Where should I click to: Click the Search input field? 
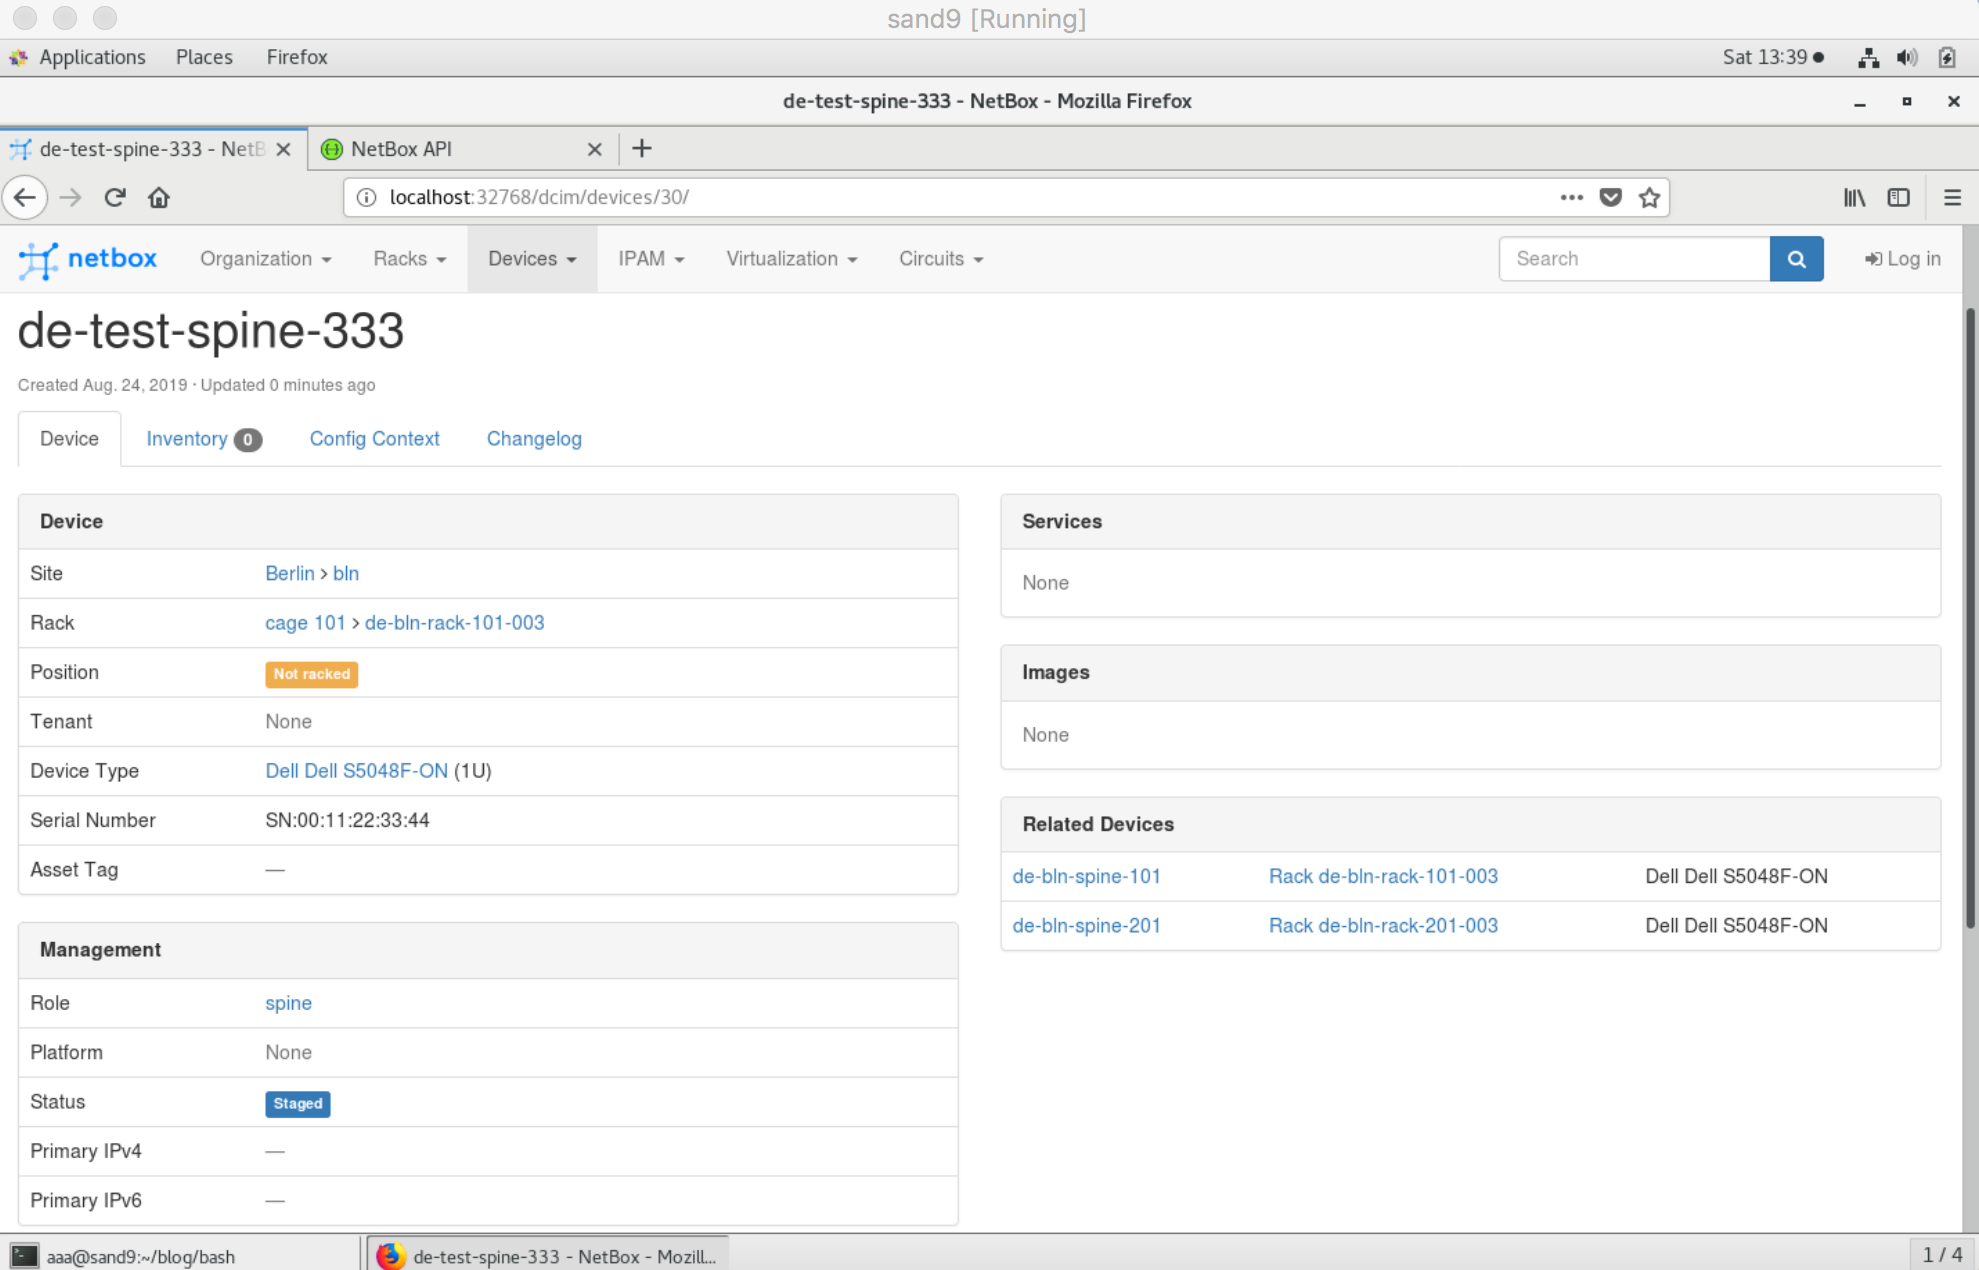click(x=1636, y=260)
